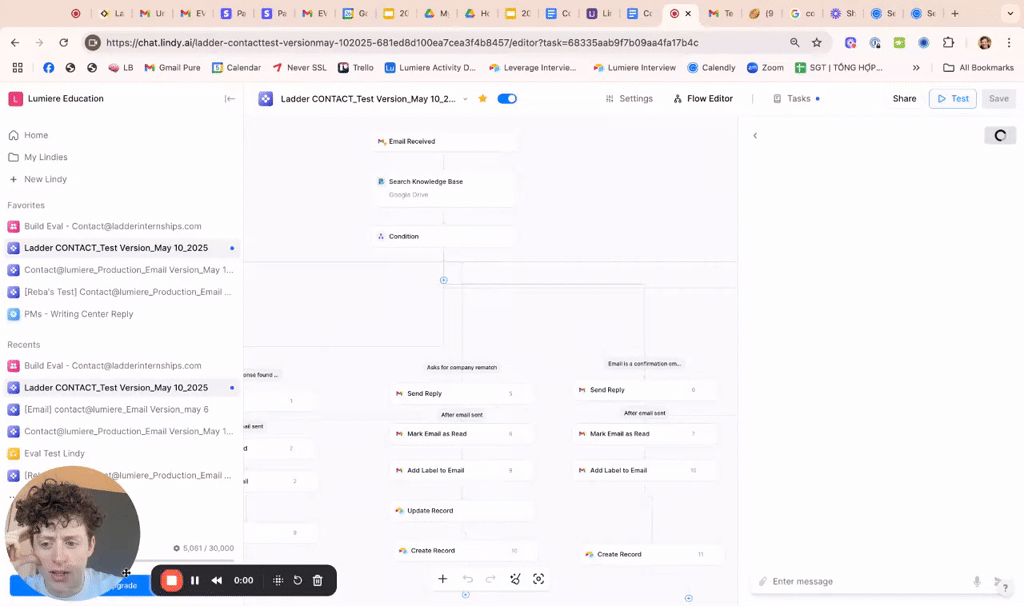Collapse the left sidebar
The height and width of the screenshot is (606, 1024).
coord(230,99)
